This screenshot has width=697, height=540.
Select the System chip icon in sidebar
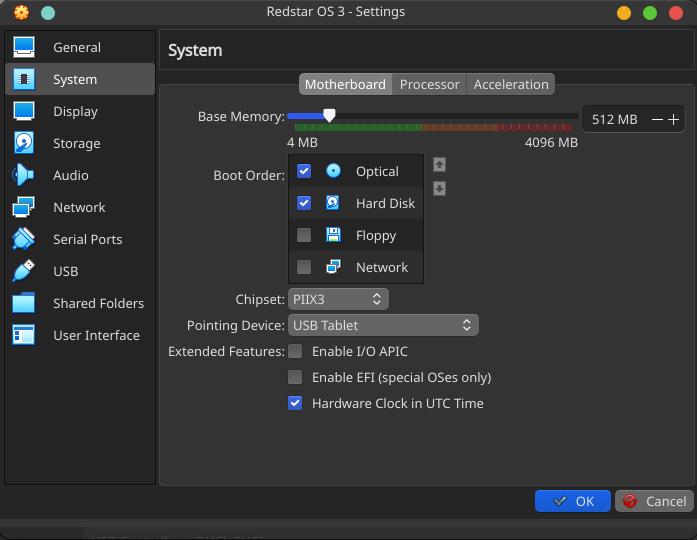(24, 79)
